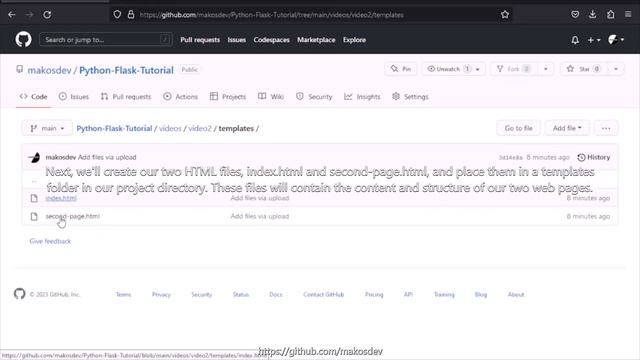This screenshot has height=360, width=640.
Task: Open the repository Security tab
Action: tap(314, 97)
